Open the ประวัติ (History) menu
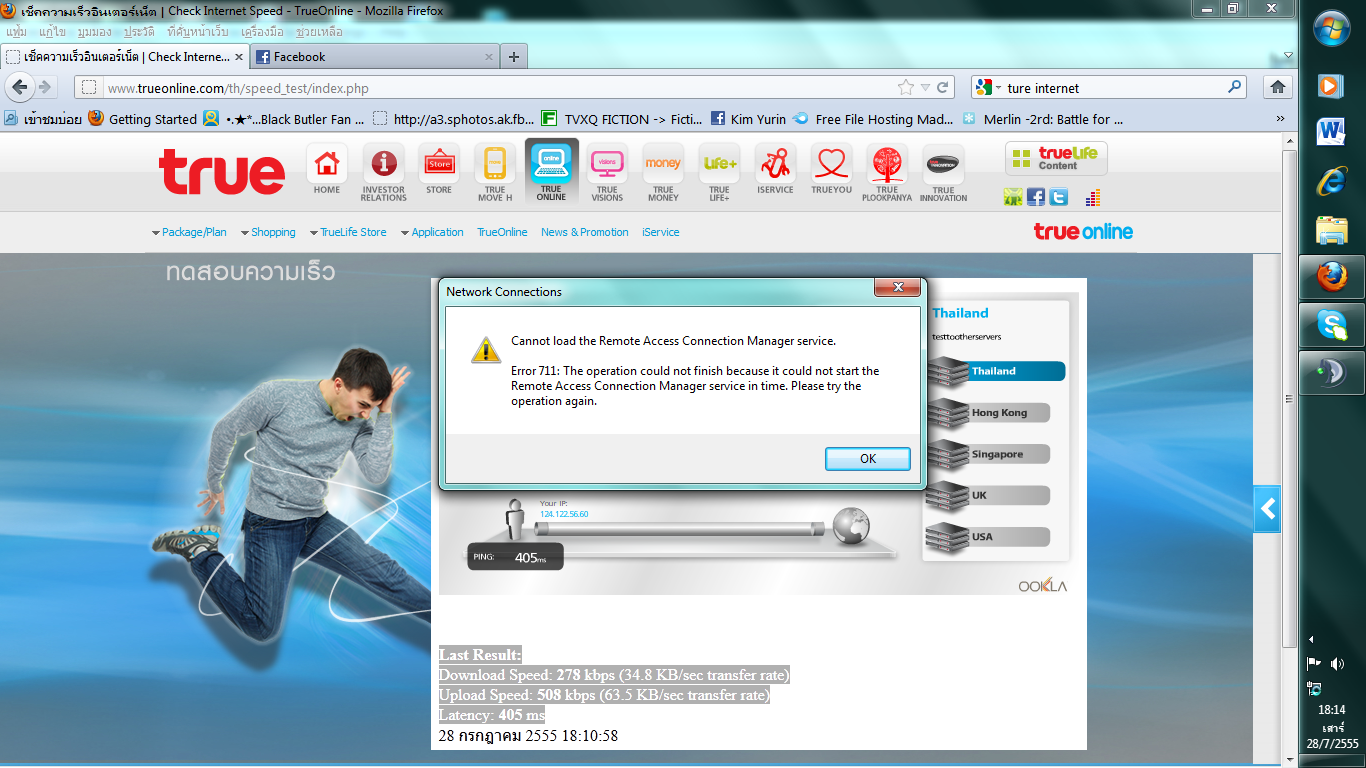The width and height of the screenshot is (1366, 768). (140, 31)
